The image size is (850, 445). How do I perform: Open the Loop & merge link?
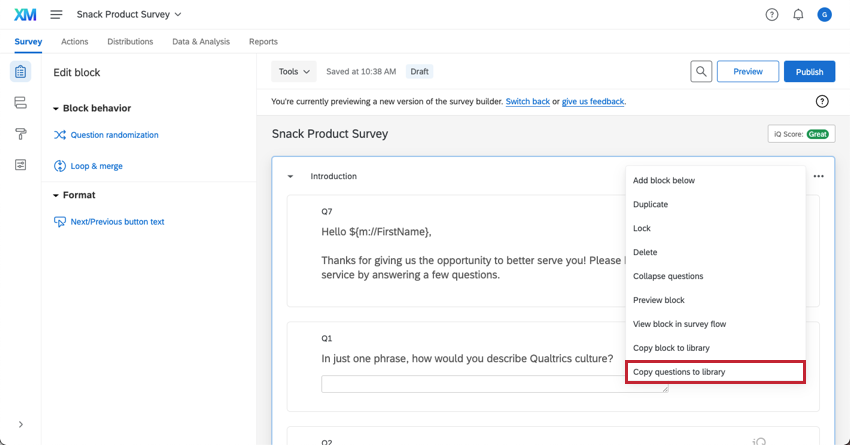coord(96,166)
